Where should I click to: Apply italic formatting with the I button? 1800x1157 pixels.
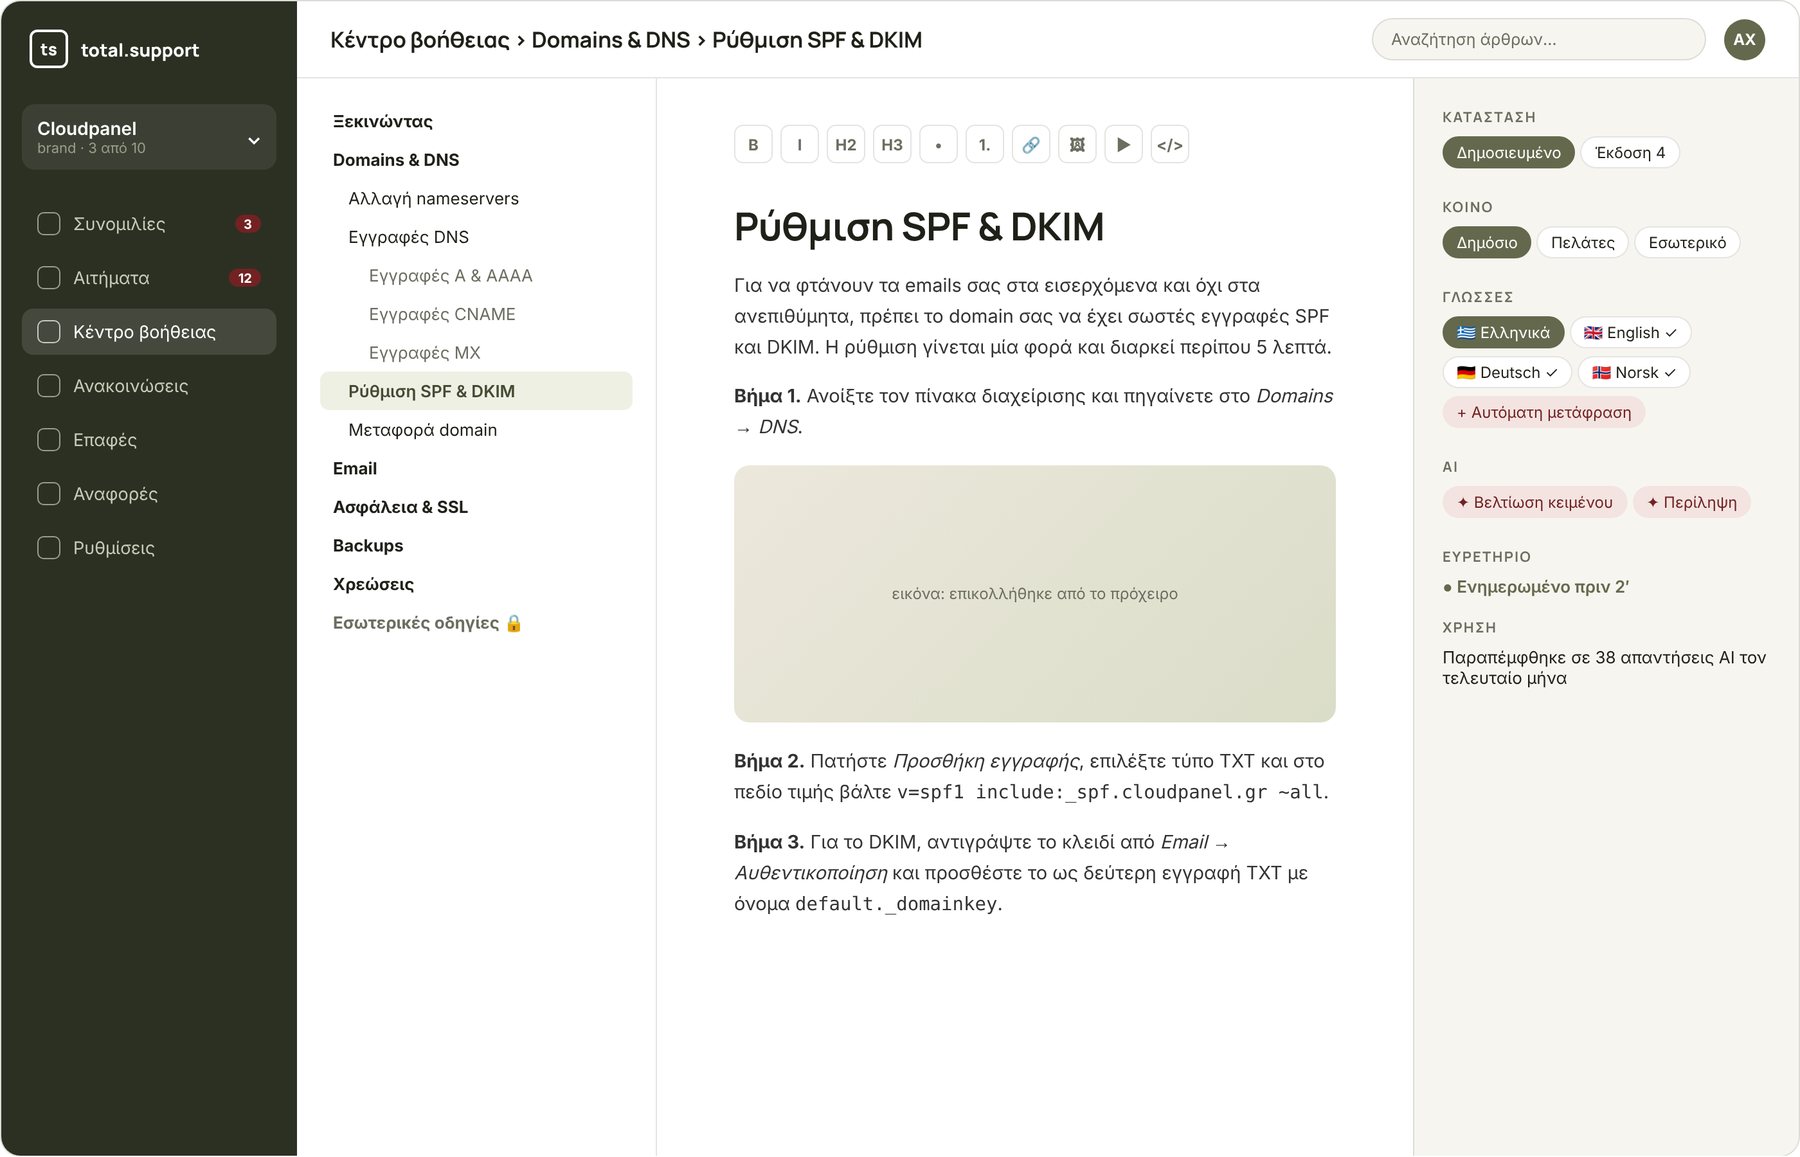pos(799,145)
